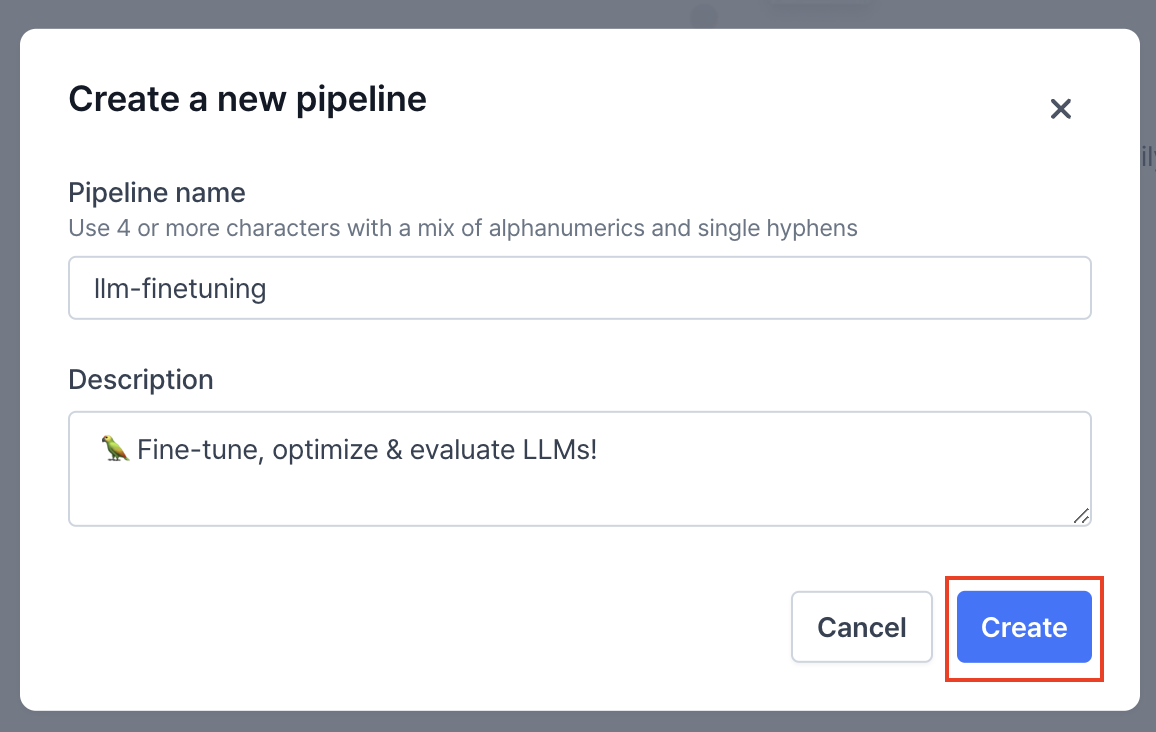
Task: Click the white modal card background
Action: (x=400, y=560)
